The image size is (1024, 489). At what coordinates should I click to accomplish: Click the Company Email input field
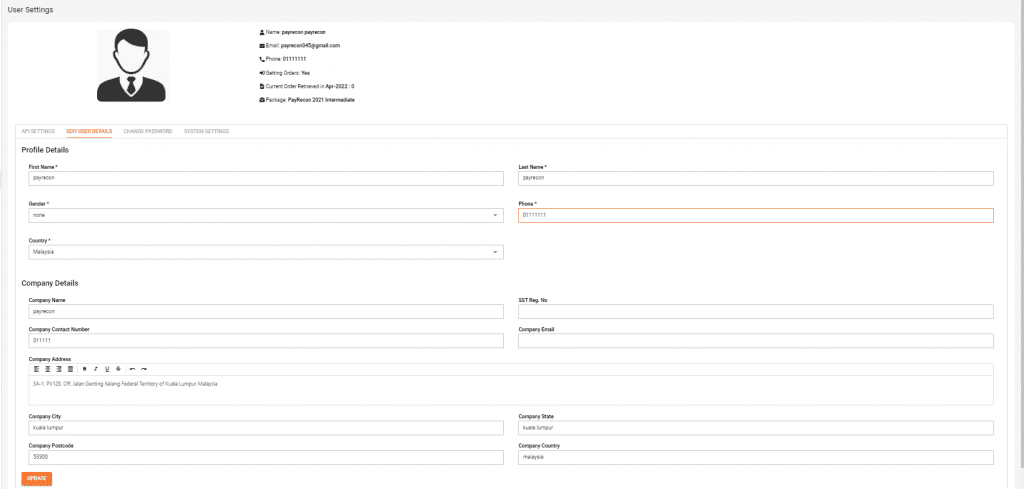coord(756,341)
